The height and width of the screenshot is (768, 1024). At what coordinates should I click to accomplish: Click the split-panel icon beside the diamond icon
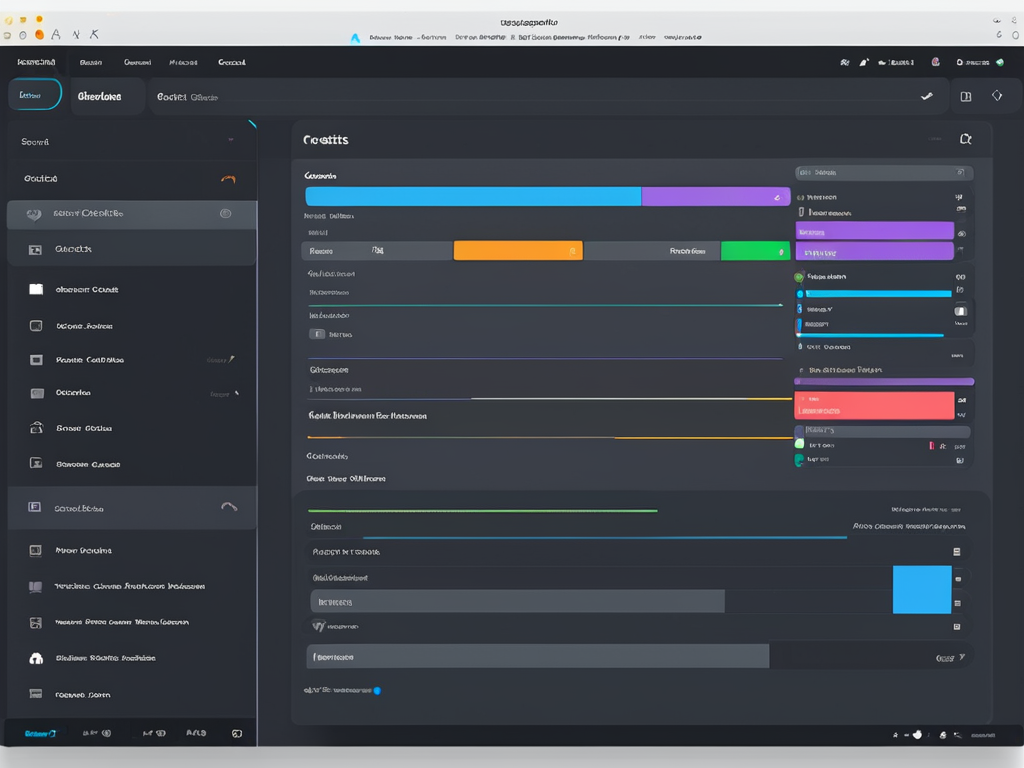[x=965, y=97]
